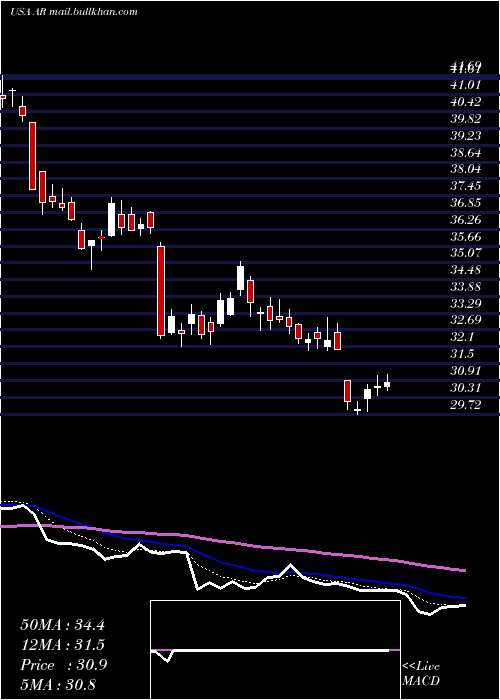Select the 32.69 price level label
500x700 pixels.
[x=465, y=320]
